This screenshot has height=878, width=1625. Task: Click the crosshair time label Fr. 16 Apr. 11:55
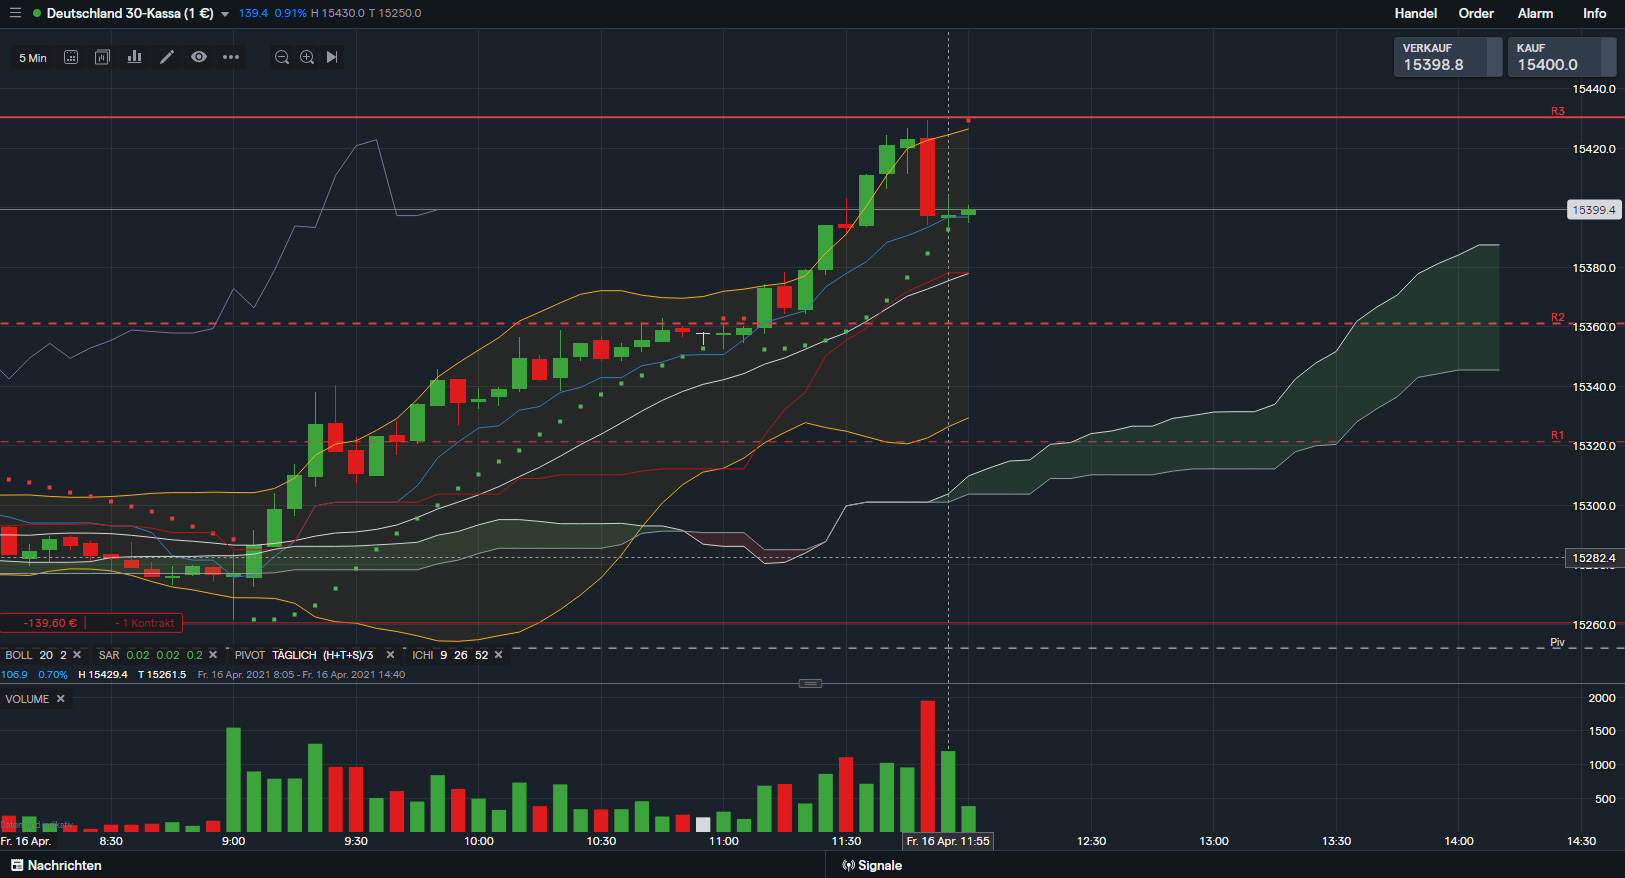[x=948, y=841]
